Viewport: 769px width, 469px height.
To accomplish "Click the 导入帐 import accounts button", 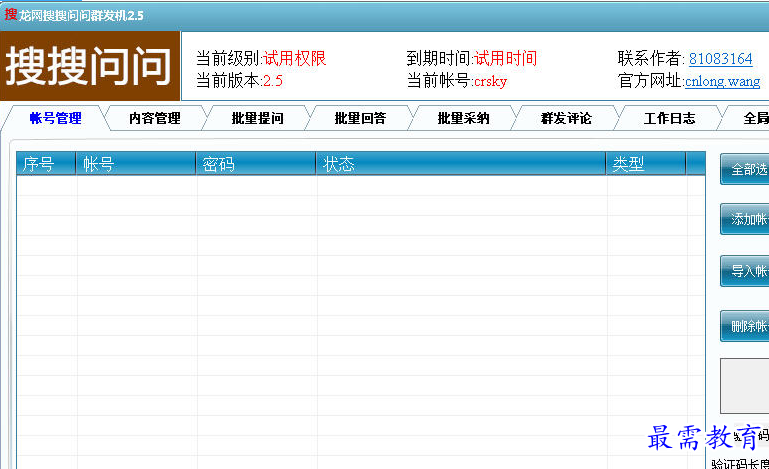I will pyautogui.click(x=744, y=271).
